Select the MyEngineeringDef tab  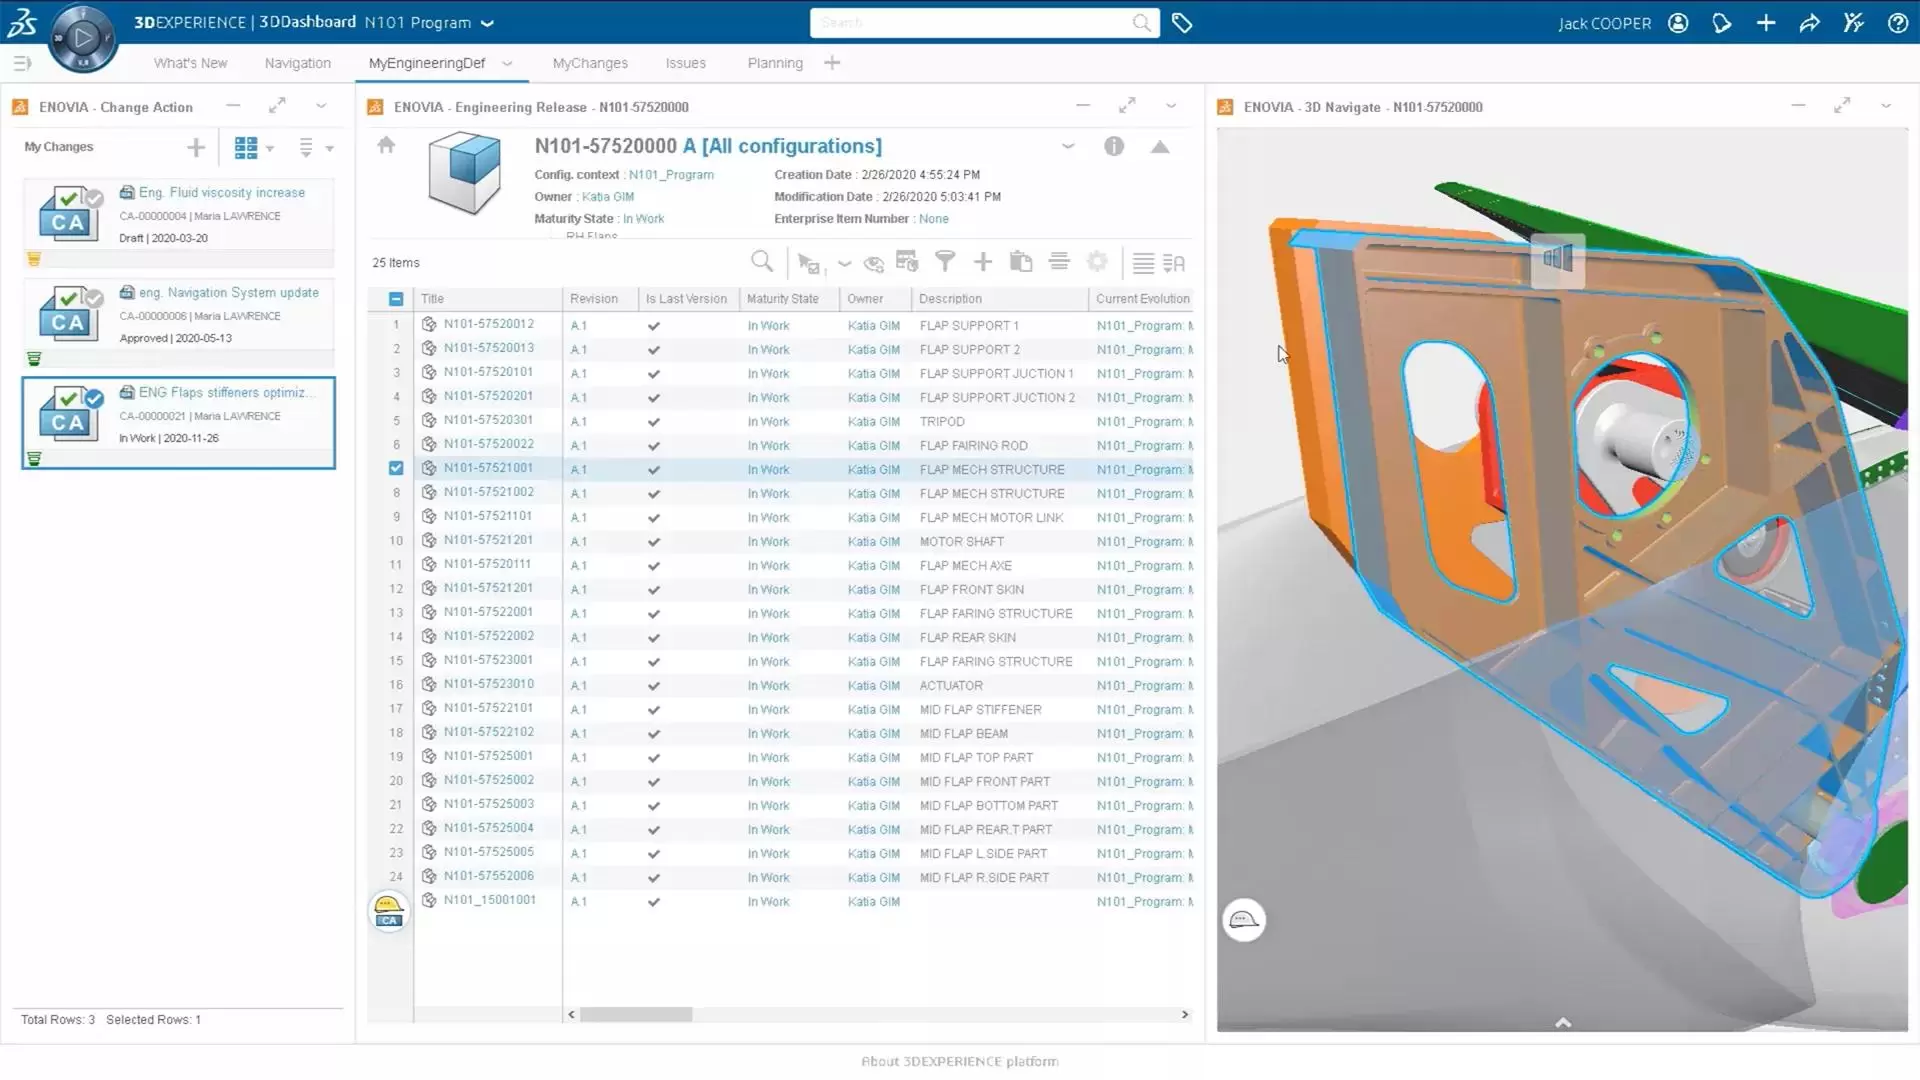click(427, 63)
